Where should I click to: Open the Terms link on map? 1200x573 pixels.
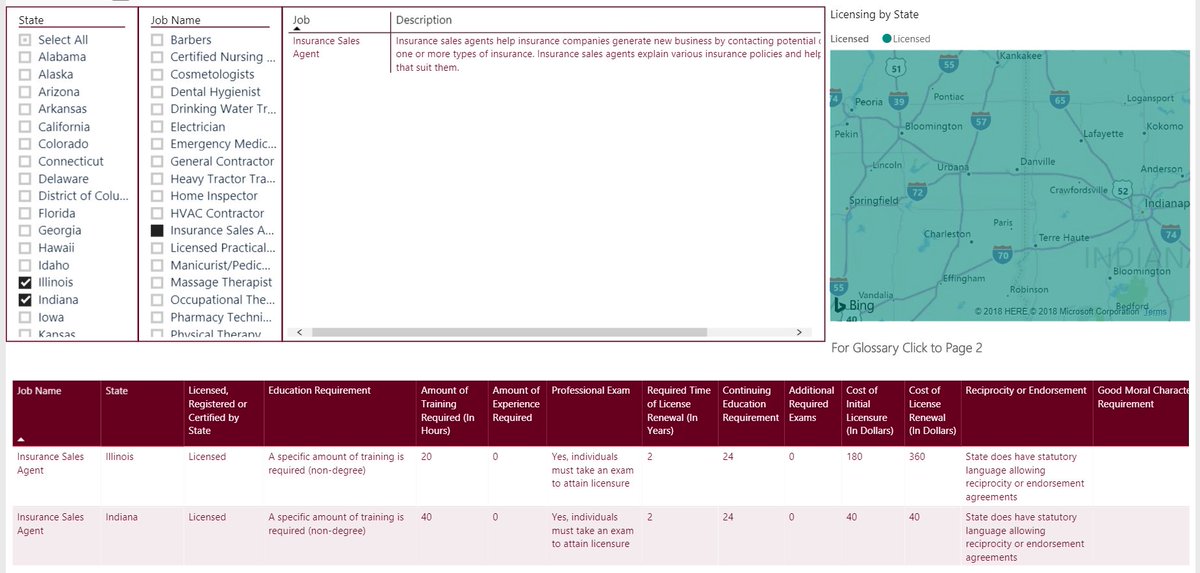(1155, 312)
